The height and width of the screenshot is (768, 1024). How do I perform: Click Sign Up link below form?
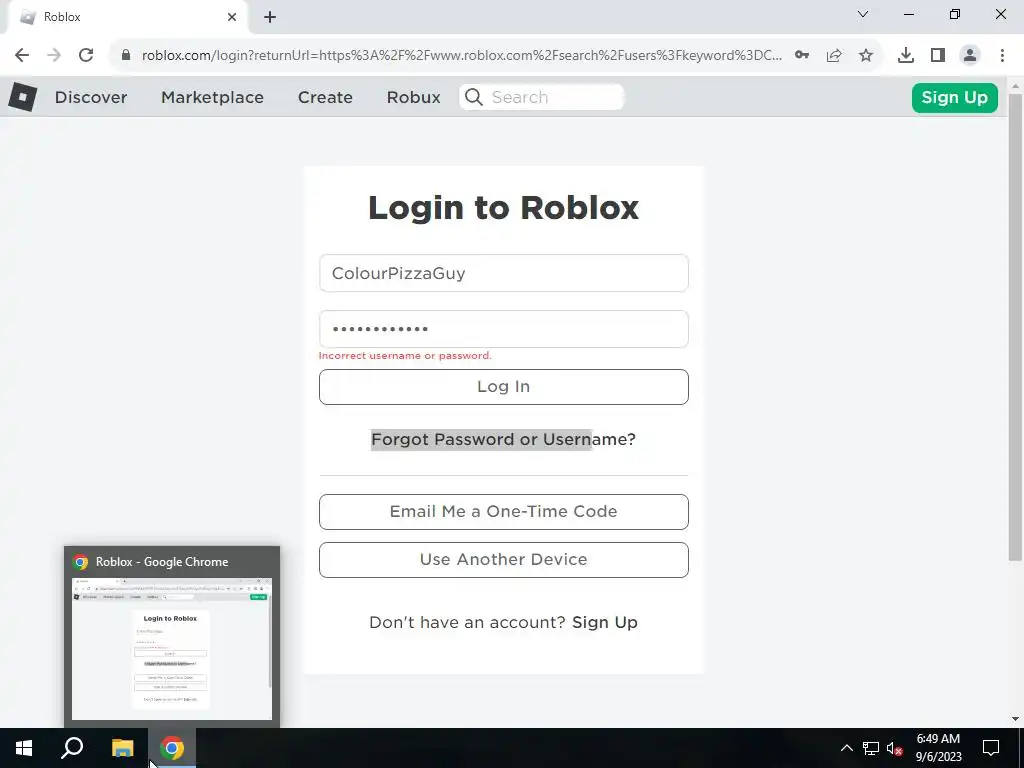[605, 622]
